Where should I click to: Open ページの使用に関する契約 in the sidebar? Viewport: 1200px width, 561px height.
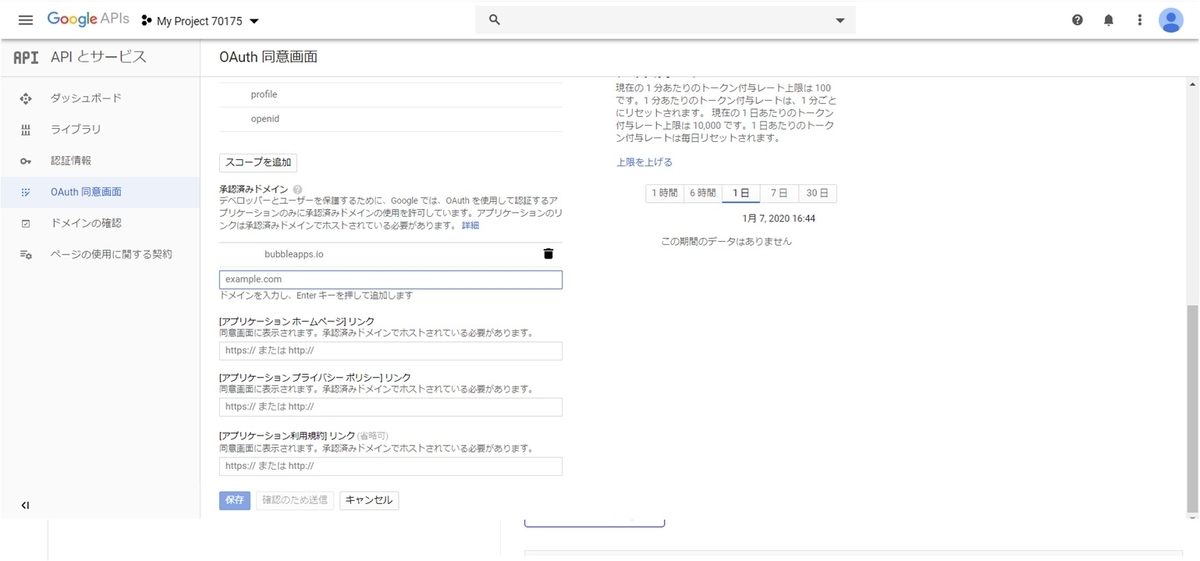click(100, 254)
